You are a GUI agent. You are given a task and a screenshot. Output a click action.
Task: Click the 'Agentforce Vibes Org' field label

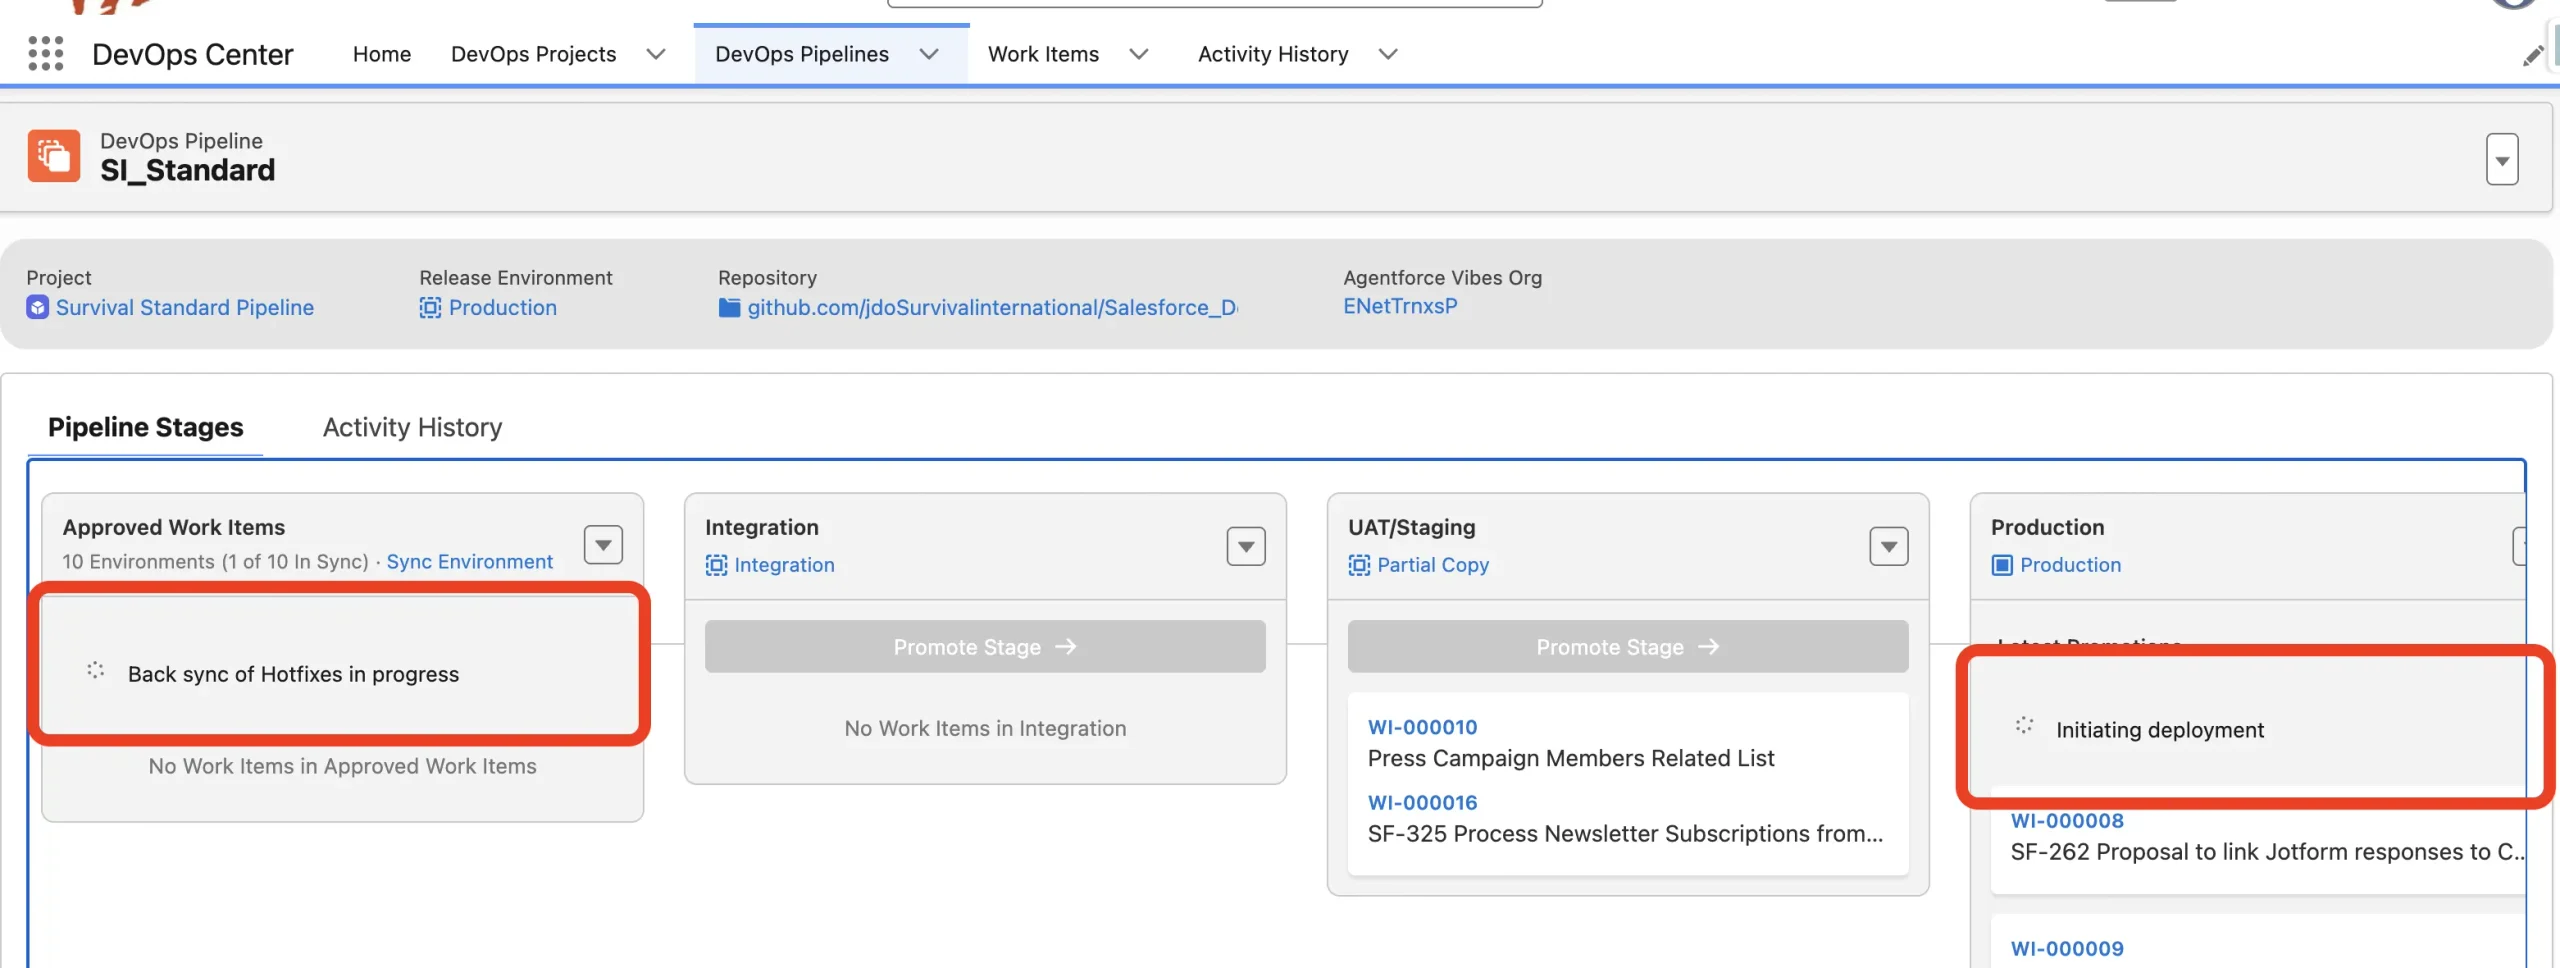click(x=1442, y=277)
